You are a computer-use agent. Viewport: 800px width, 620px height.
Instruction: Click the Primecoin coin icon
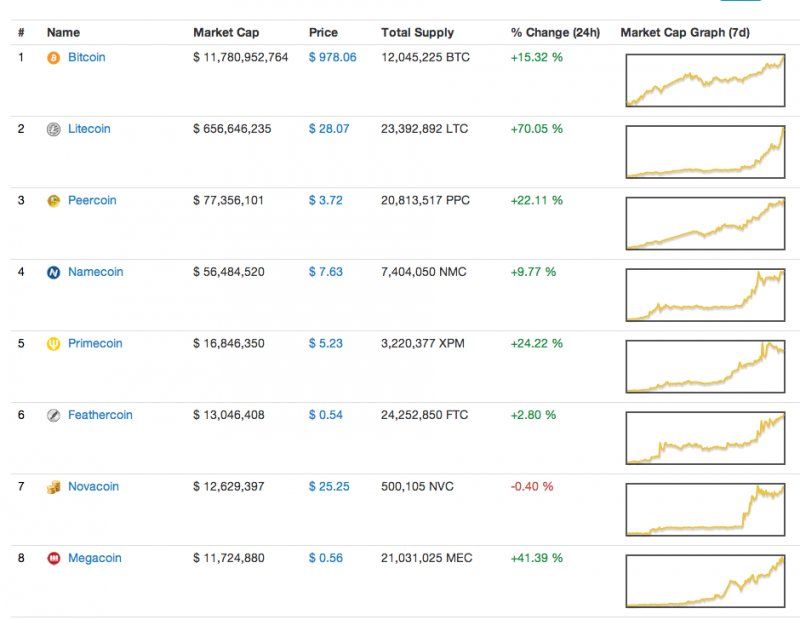(x=54, y=344)
